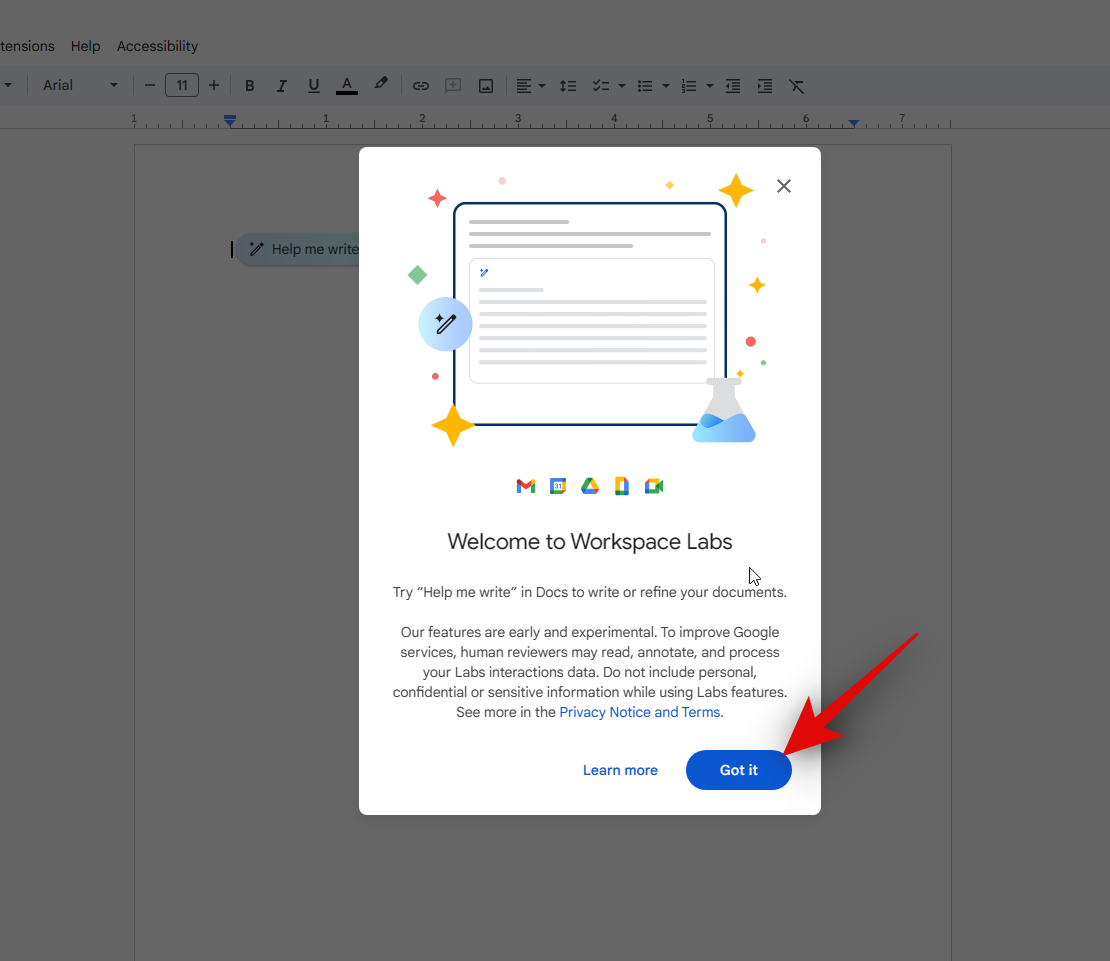Viewport: 1110px width, 961px height.
Task: Toggle bold formatting
Action: click(250, 86)
